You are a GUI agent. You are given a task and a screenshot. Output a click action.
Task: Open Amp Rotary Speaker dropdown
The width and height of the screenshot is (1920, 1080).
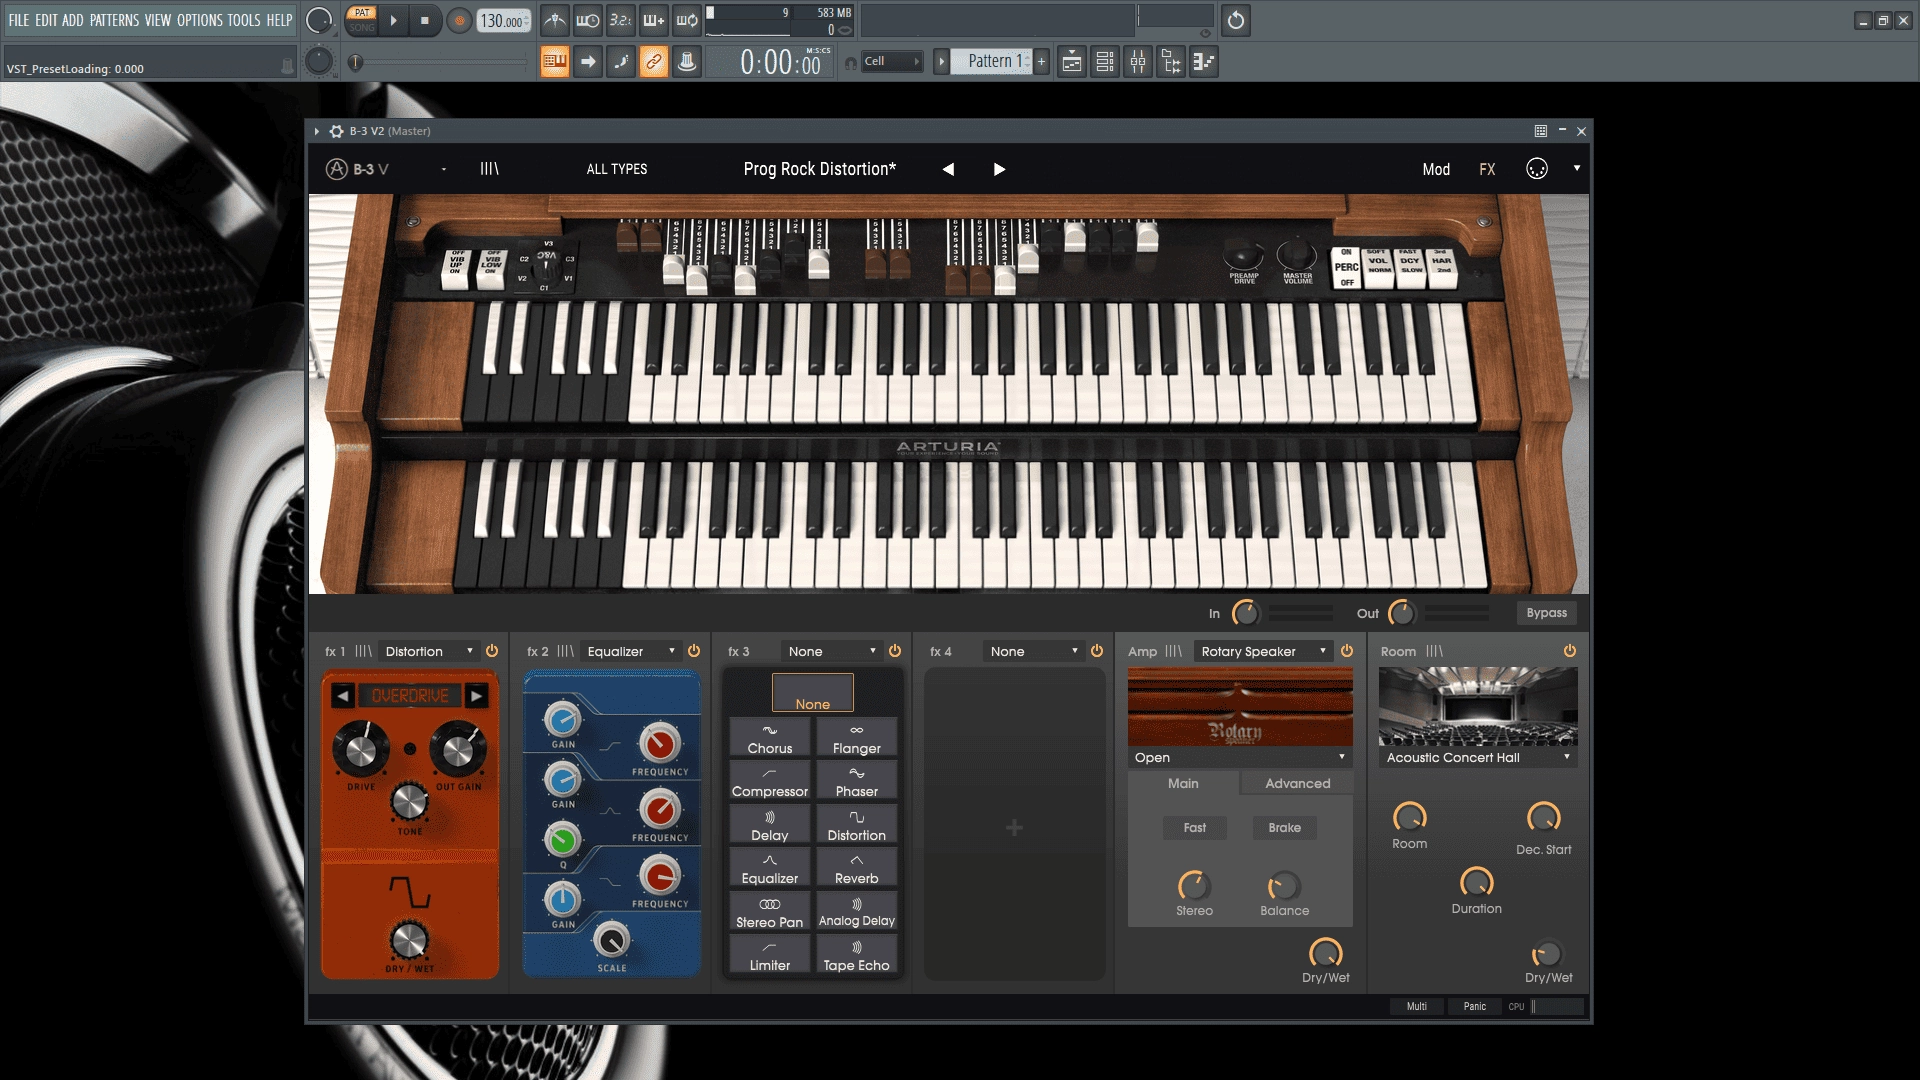1263,651
